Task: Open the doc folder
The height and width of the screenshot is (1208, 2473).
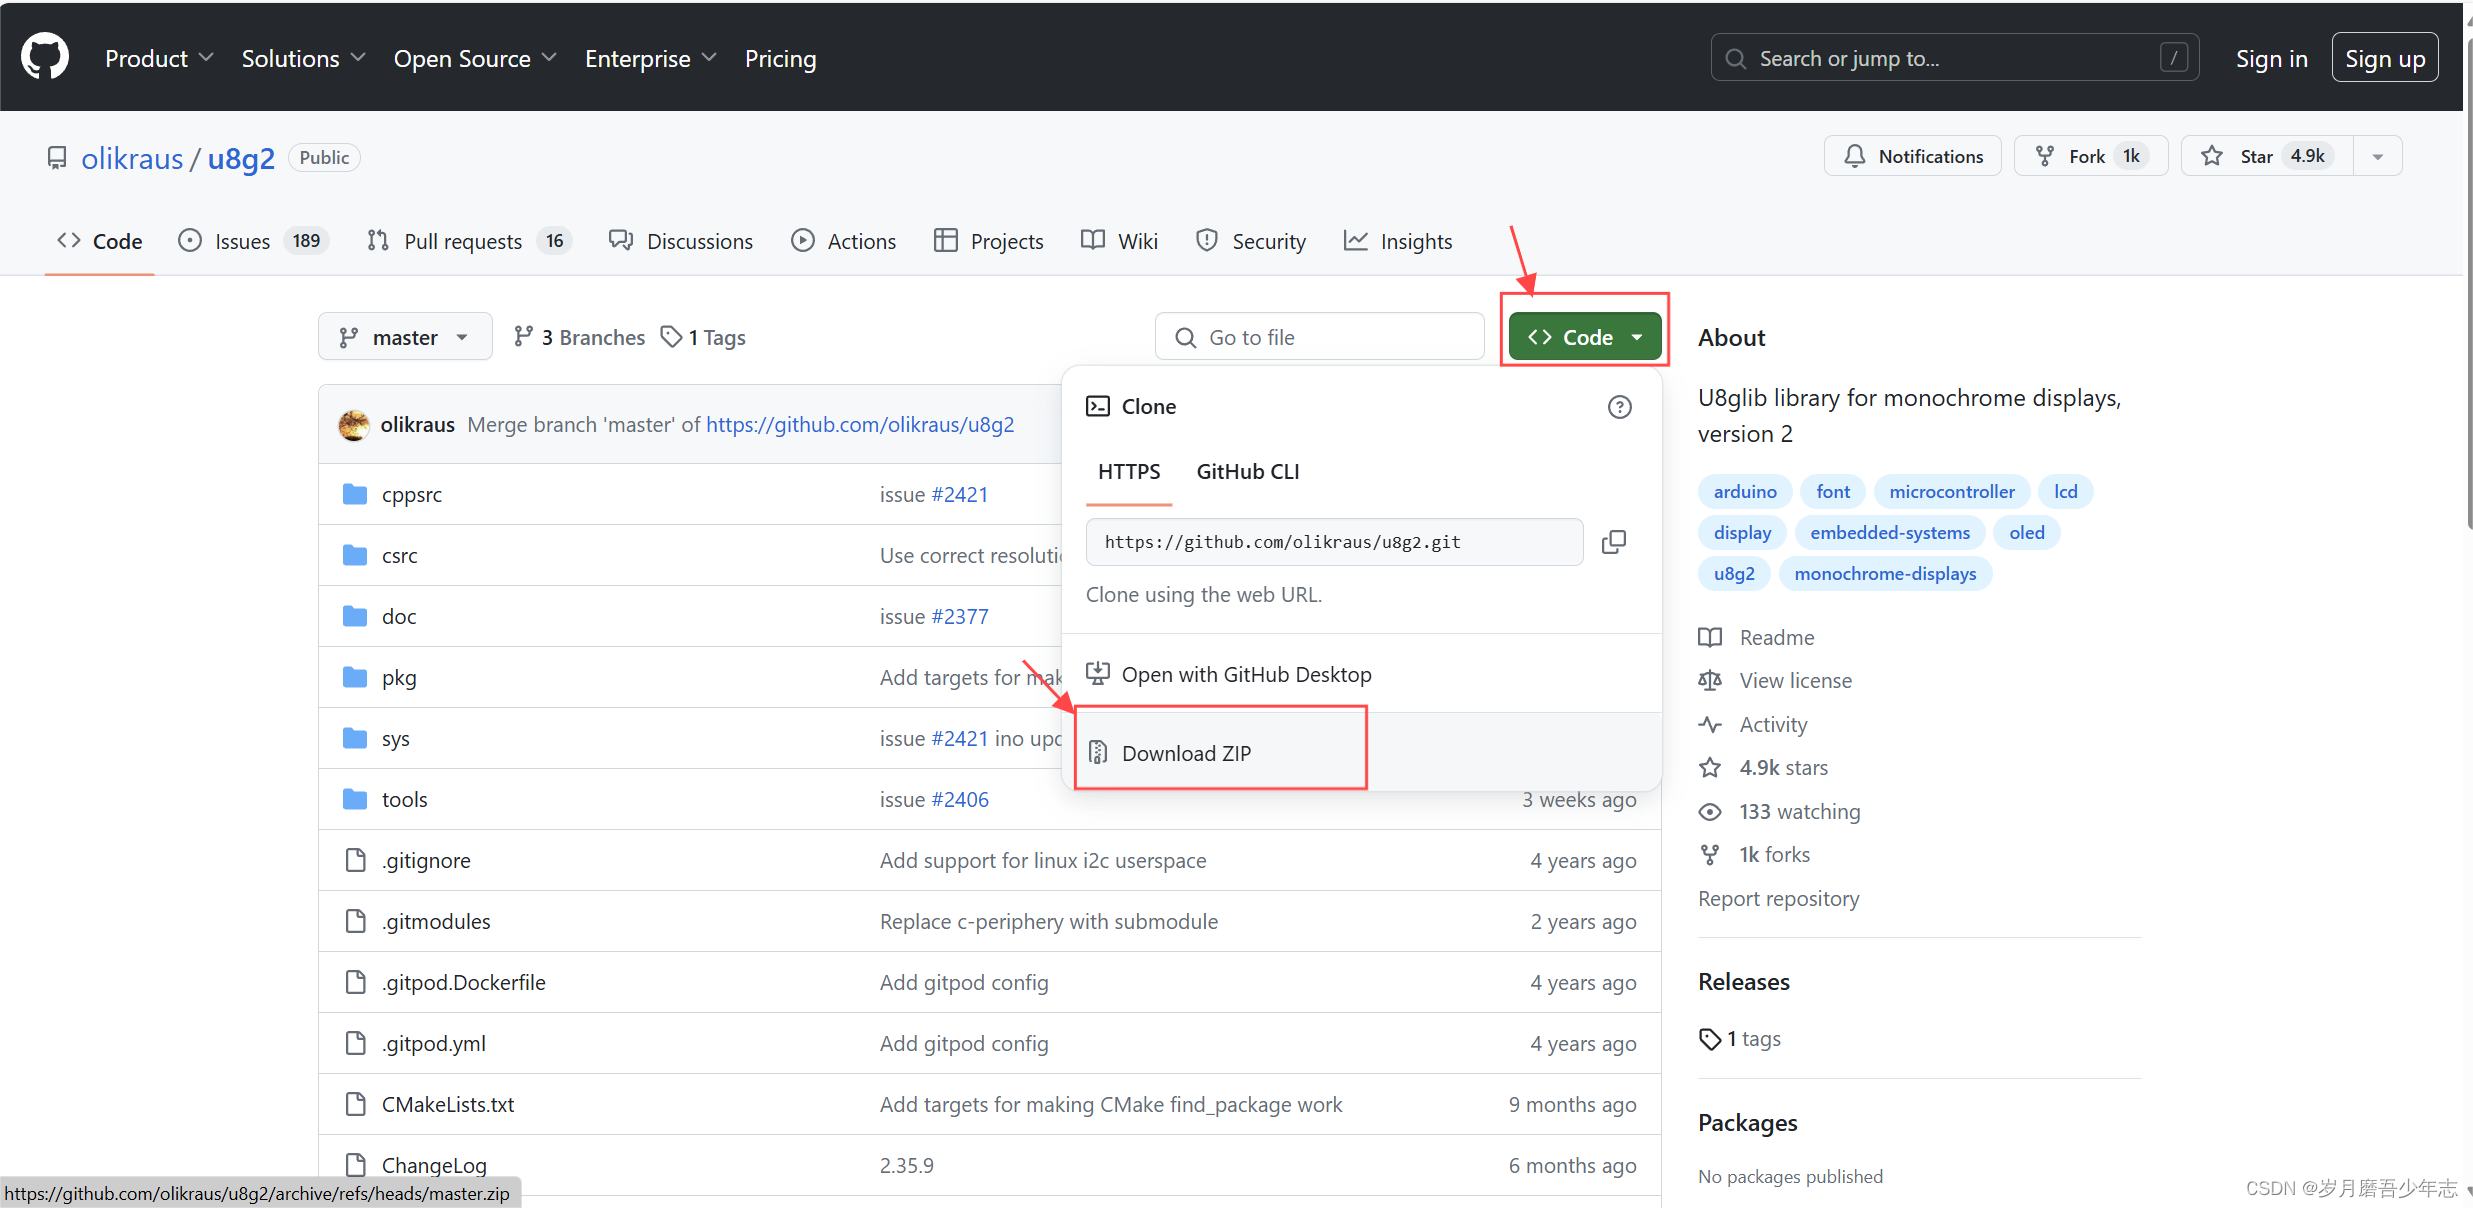Action: click(x=399, y=616)
